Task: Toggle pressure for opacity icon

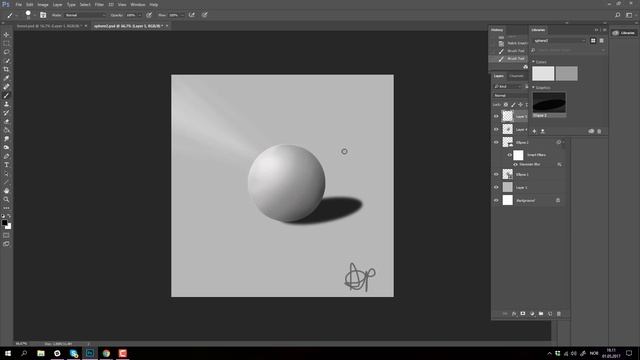Action: coord(149,15)
